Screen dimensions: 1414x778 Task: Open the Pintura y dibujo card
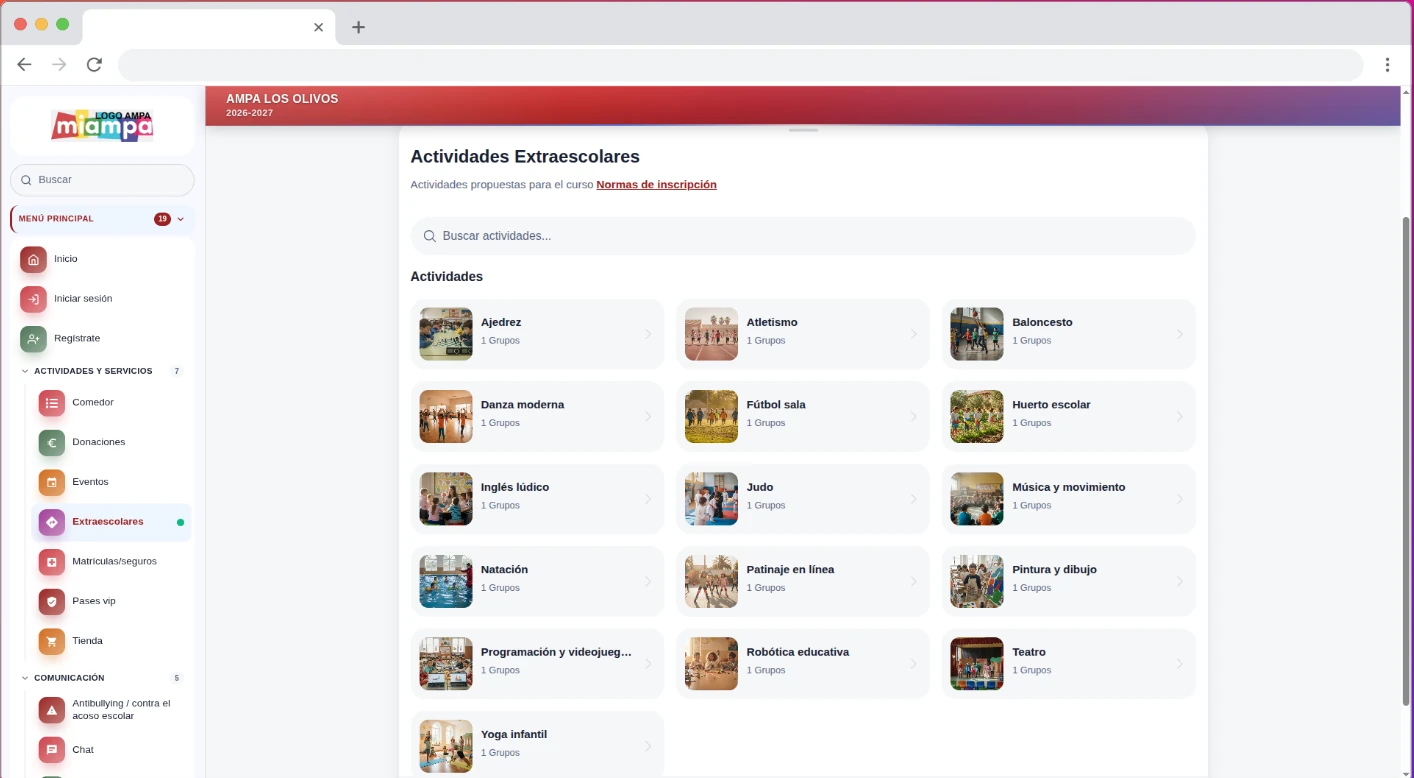coord(1069,581)
